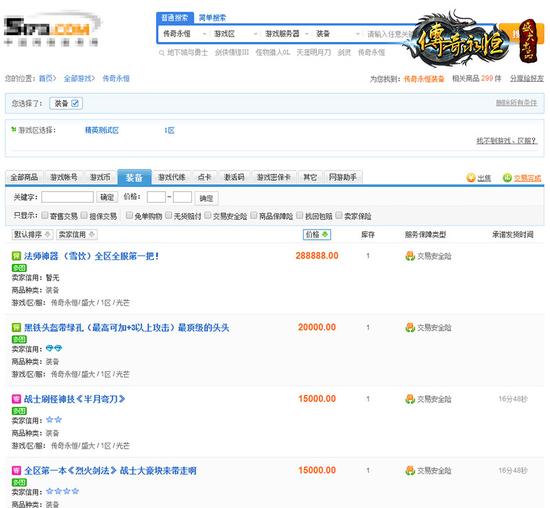Click 交易安全险 icon in 20000.00 row
Image resolution: width=550 pixels, height=508 pixels.
pyautogui.click(x=410, y=328)
